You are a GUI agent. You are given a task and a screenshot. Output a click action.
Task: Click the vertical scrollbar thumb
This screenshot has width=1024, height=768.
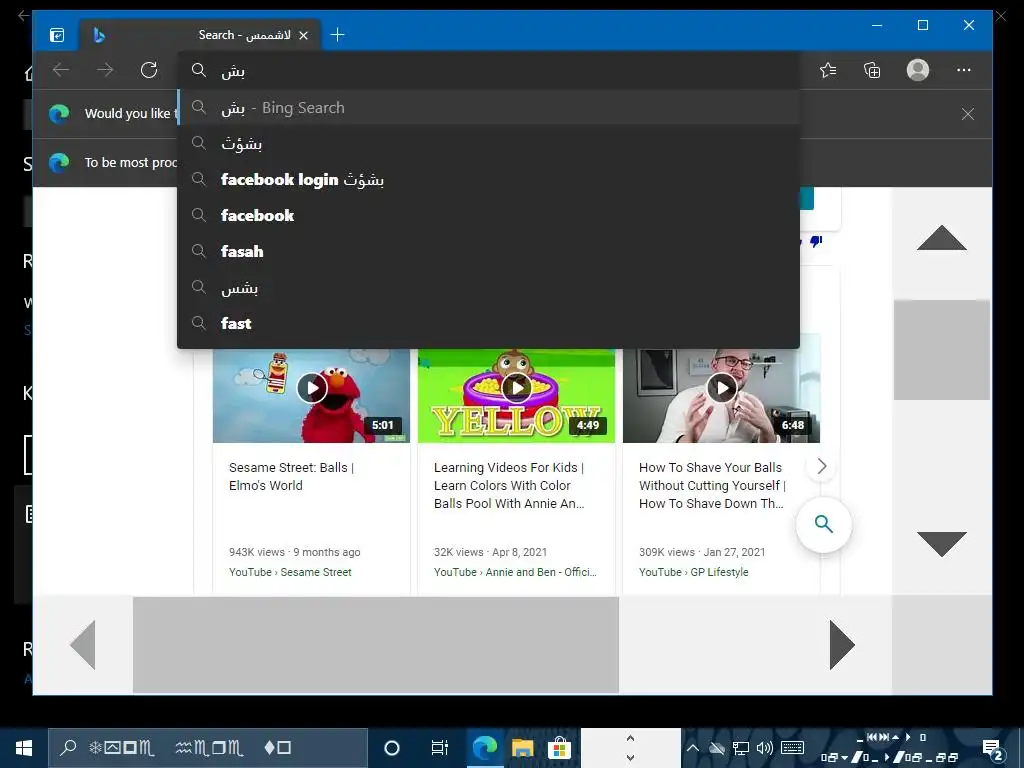click(942, 349)
